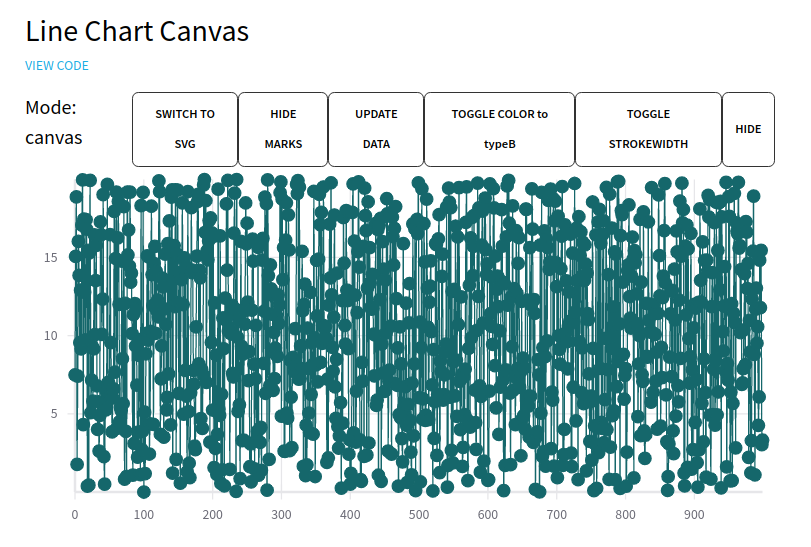Click the 900 tick on the x-axis

pyautogui.click(x=694, y=515)
